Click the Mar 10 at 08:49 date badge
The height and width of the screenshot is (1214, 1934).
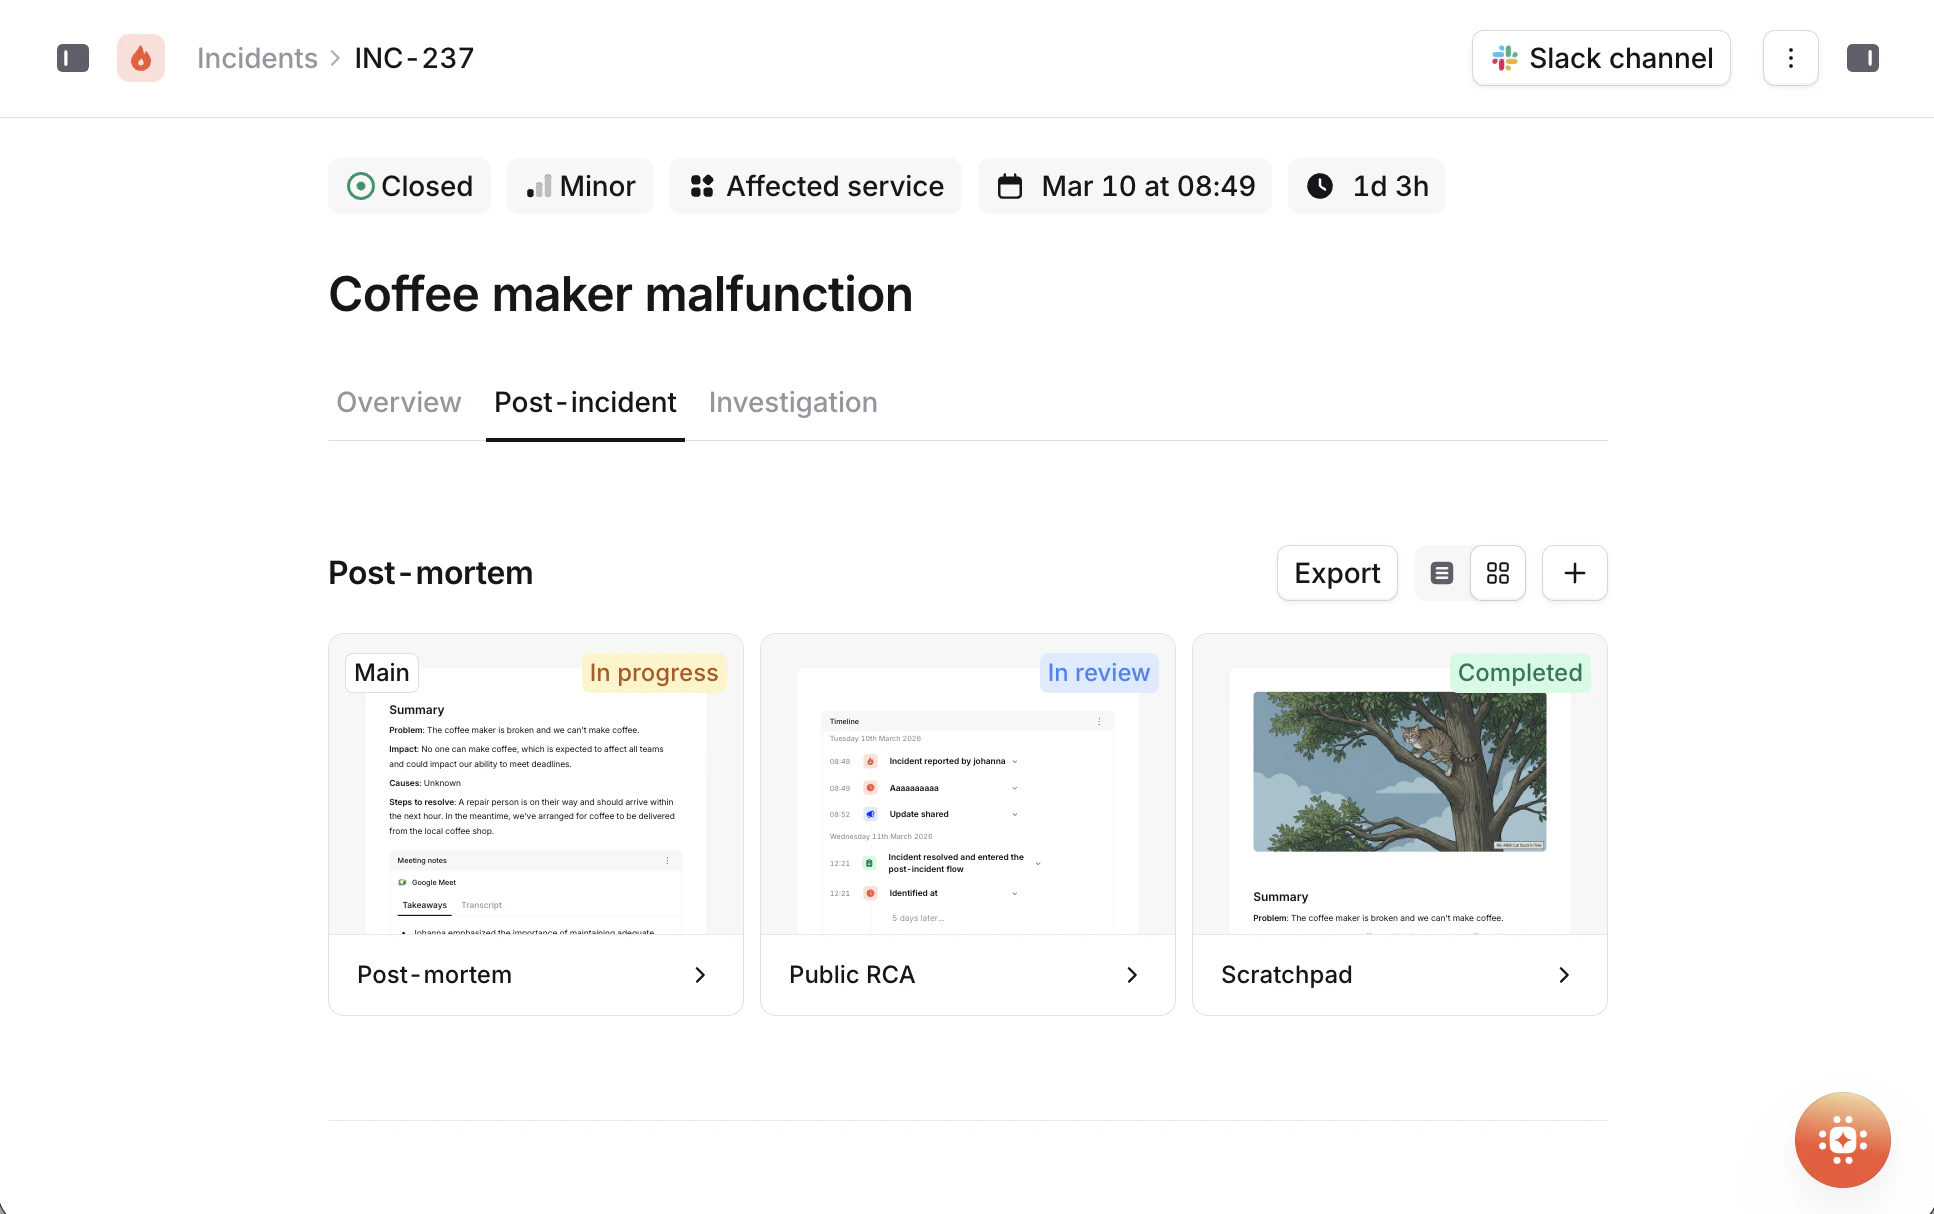tap(1125, 186)
